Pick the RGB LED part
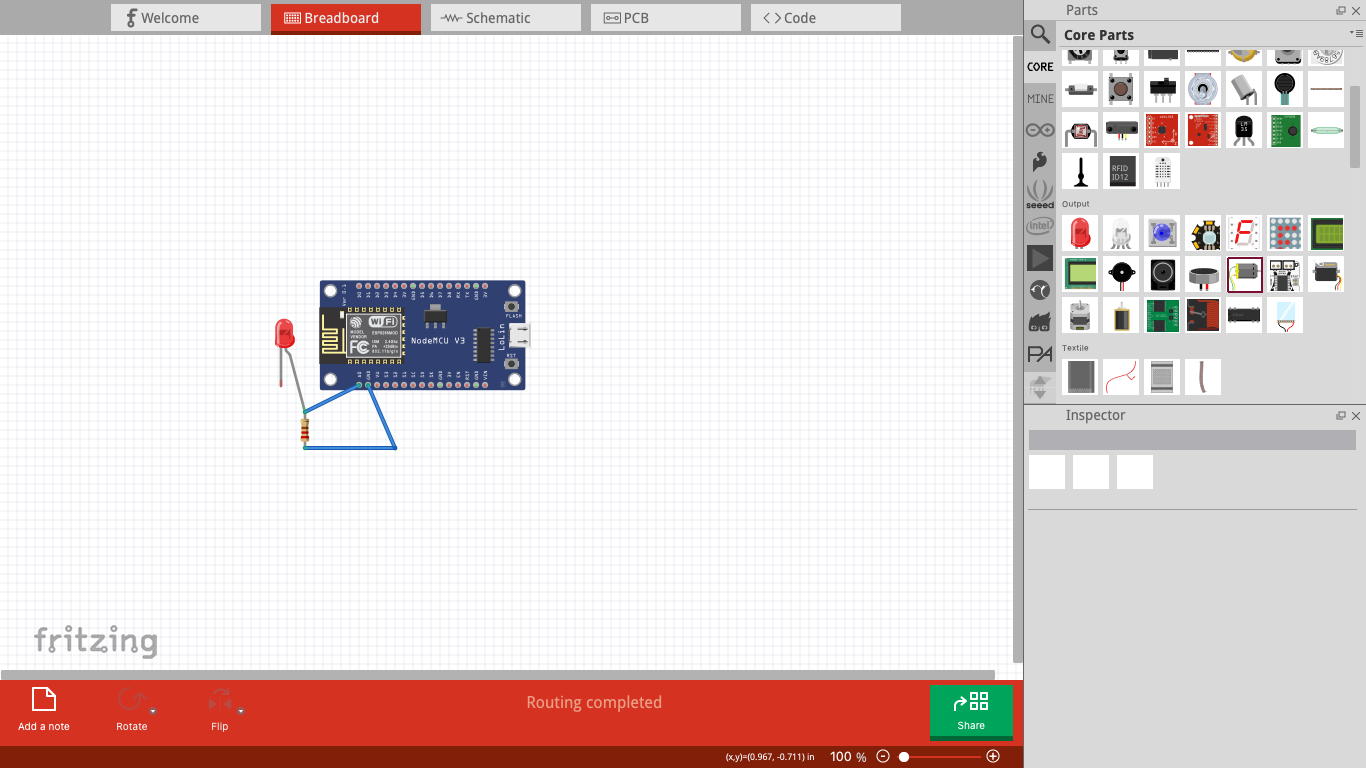 [1121, 233]
